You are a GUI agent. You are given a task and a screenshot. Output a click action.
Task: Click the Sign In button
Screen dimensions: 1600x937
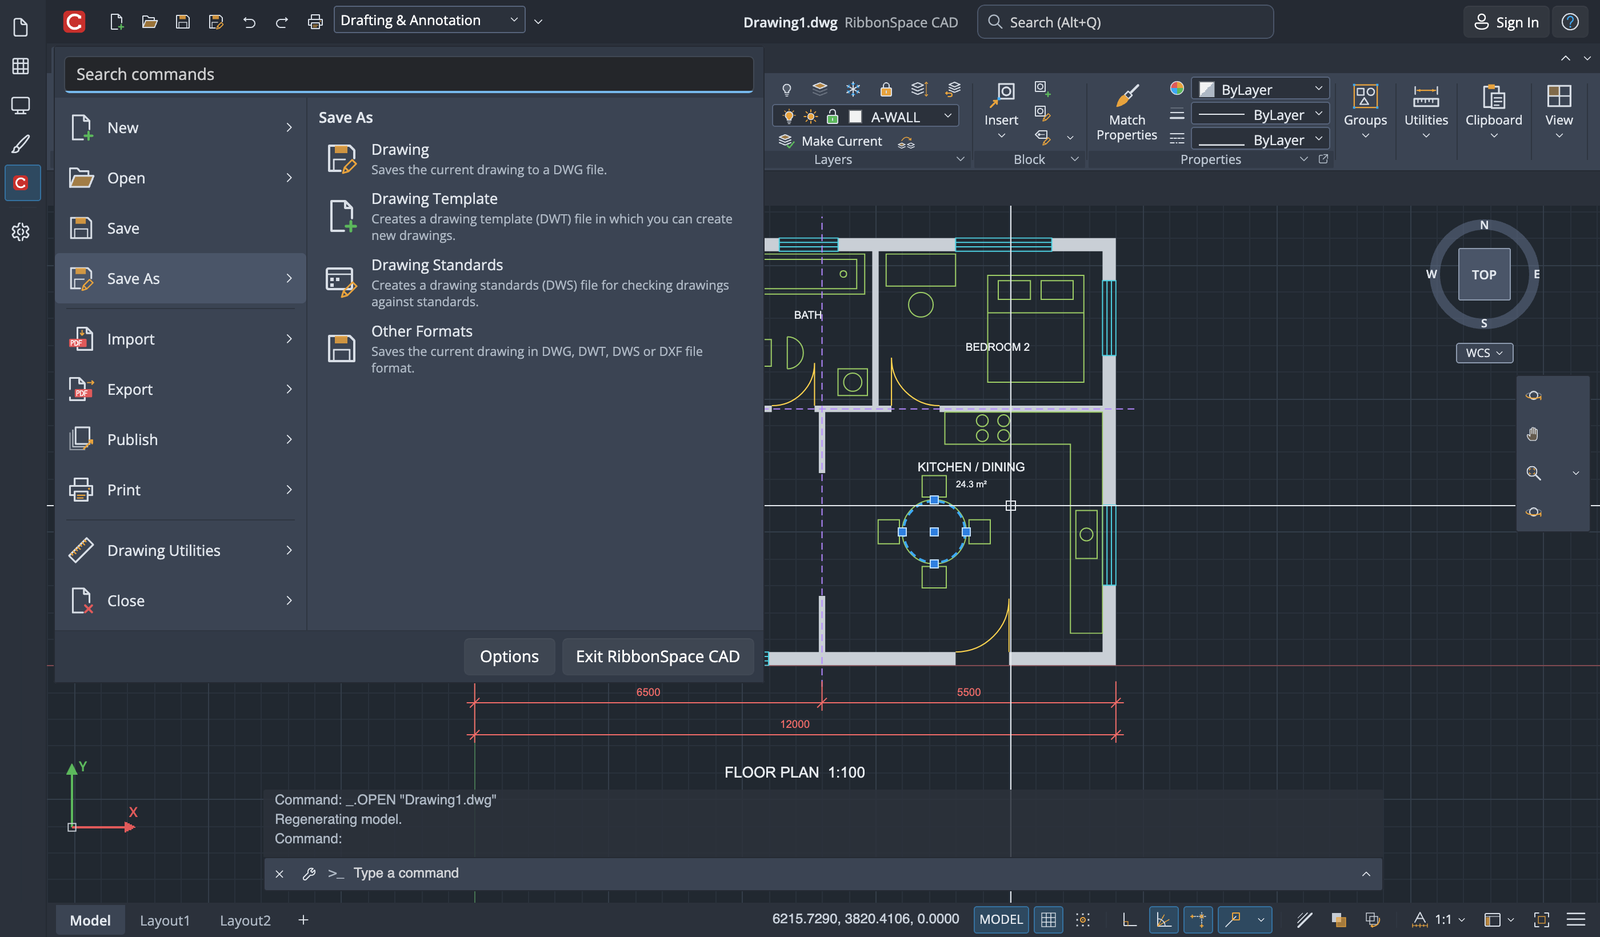pos(1507,22)
